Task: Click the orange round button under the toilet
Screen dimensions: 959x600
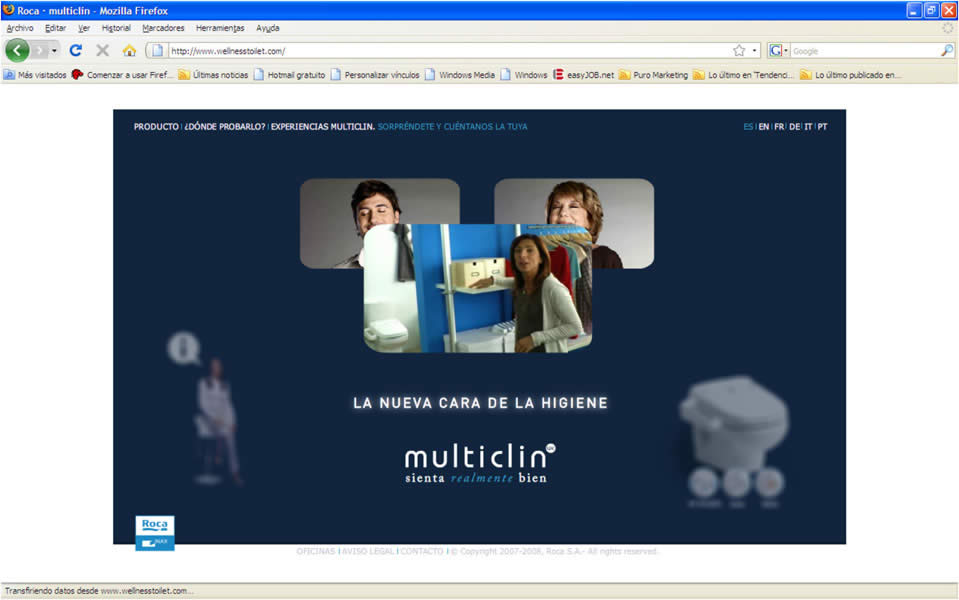Action: point(769,483)
